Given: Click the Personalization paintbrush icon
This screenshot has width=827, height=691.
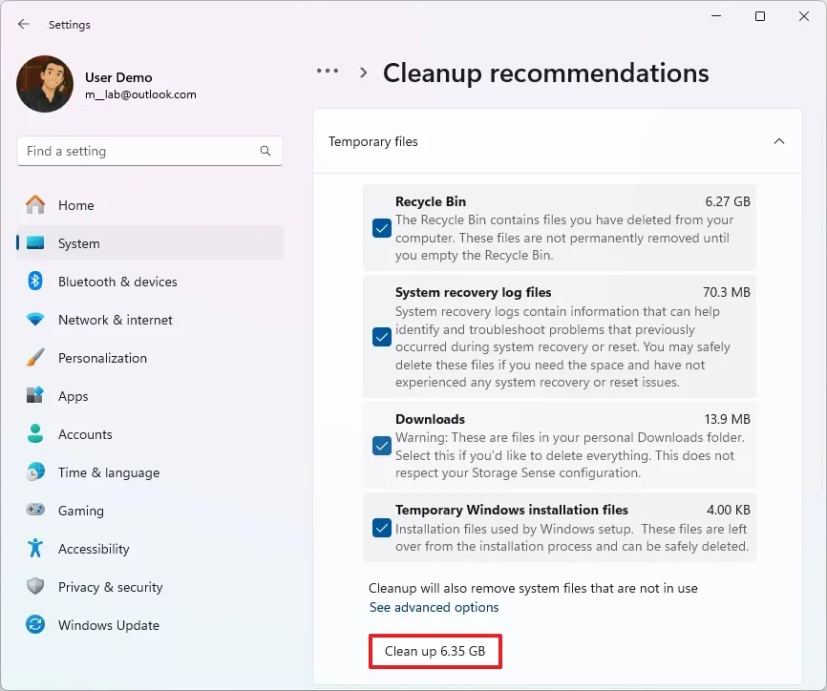Looking at the screenshot, I should coord(35,358).
